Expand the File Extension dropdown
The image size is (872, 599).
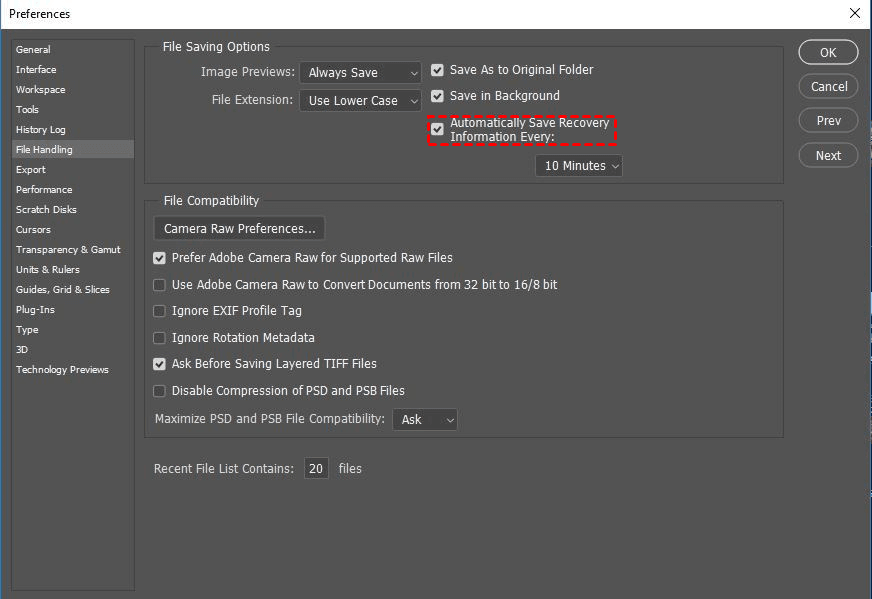pyautogui.click(x=361, y=101)
